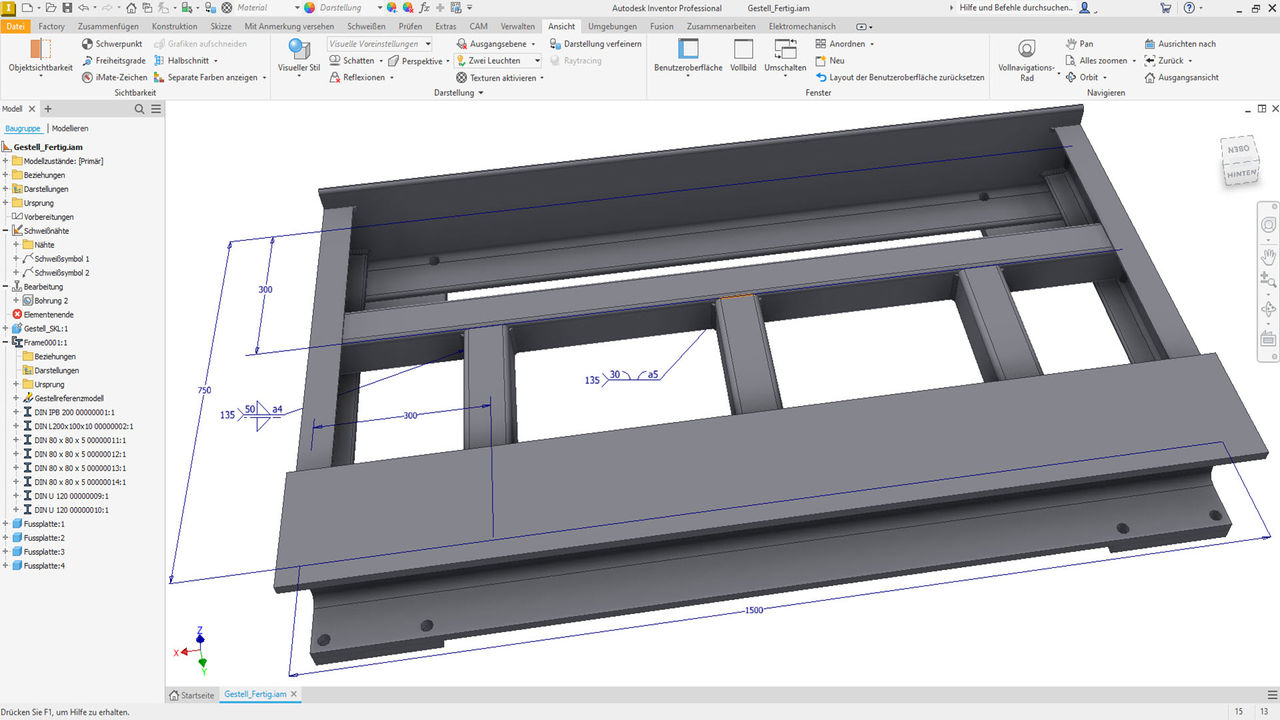The height and width of the screenshot is (720, 1280).
Task: Click the Undo arrow icon
Action: click(82, 7)
